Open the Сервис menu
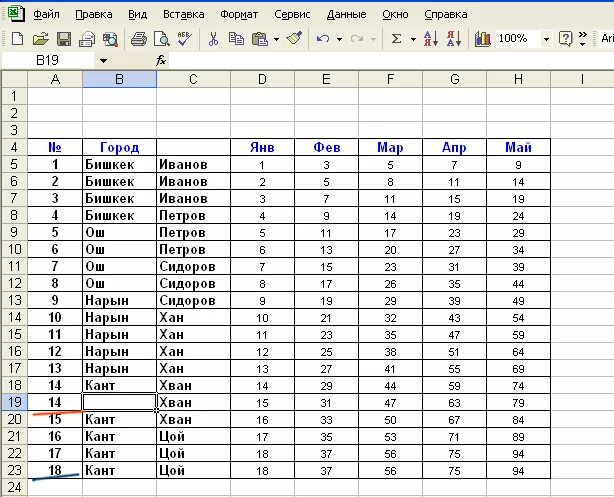614x497 pixels. (292, 14)
